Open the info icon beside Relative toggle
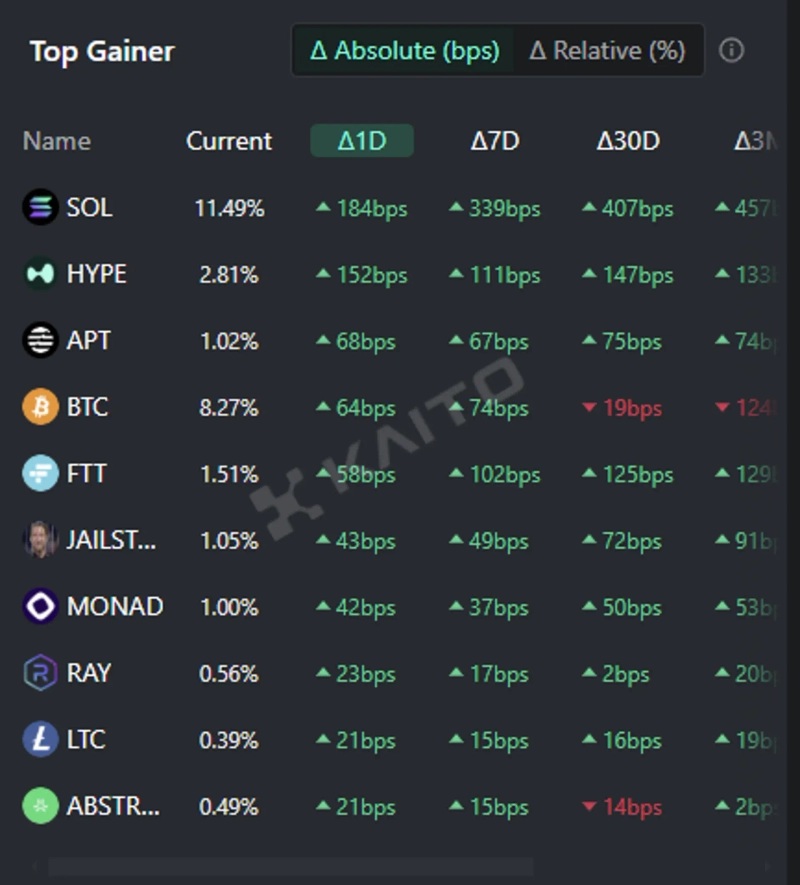The width and height of the screenshot is (800, 885). pyautogui.click(x=732, y=50)
